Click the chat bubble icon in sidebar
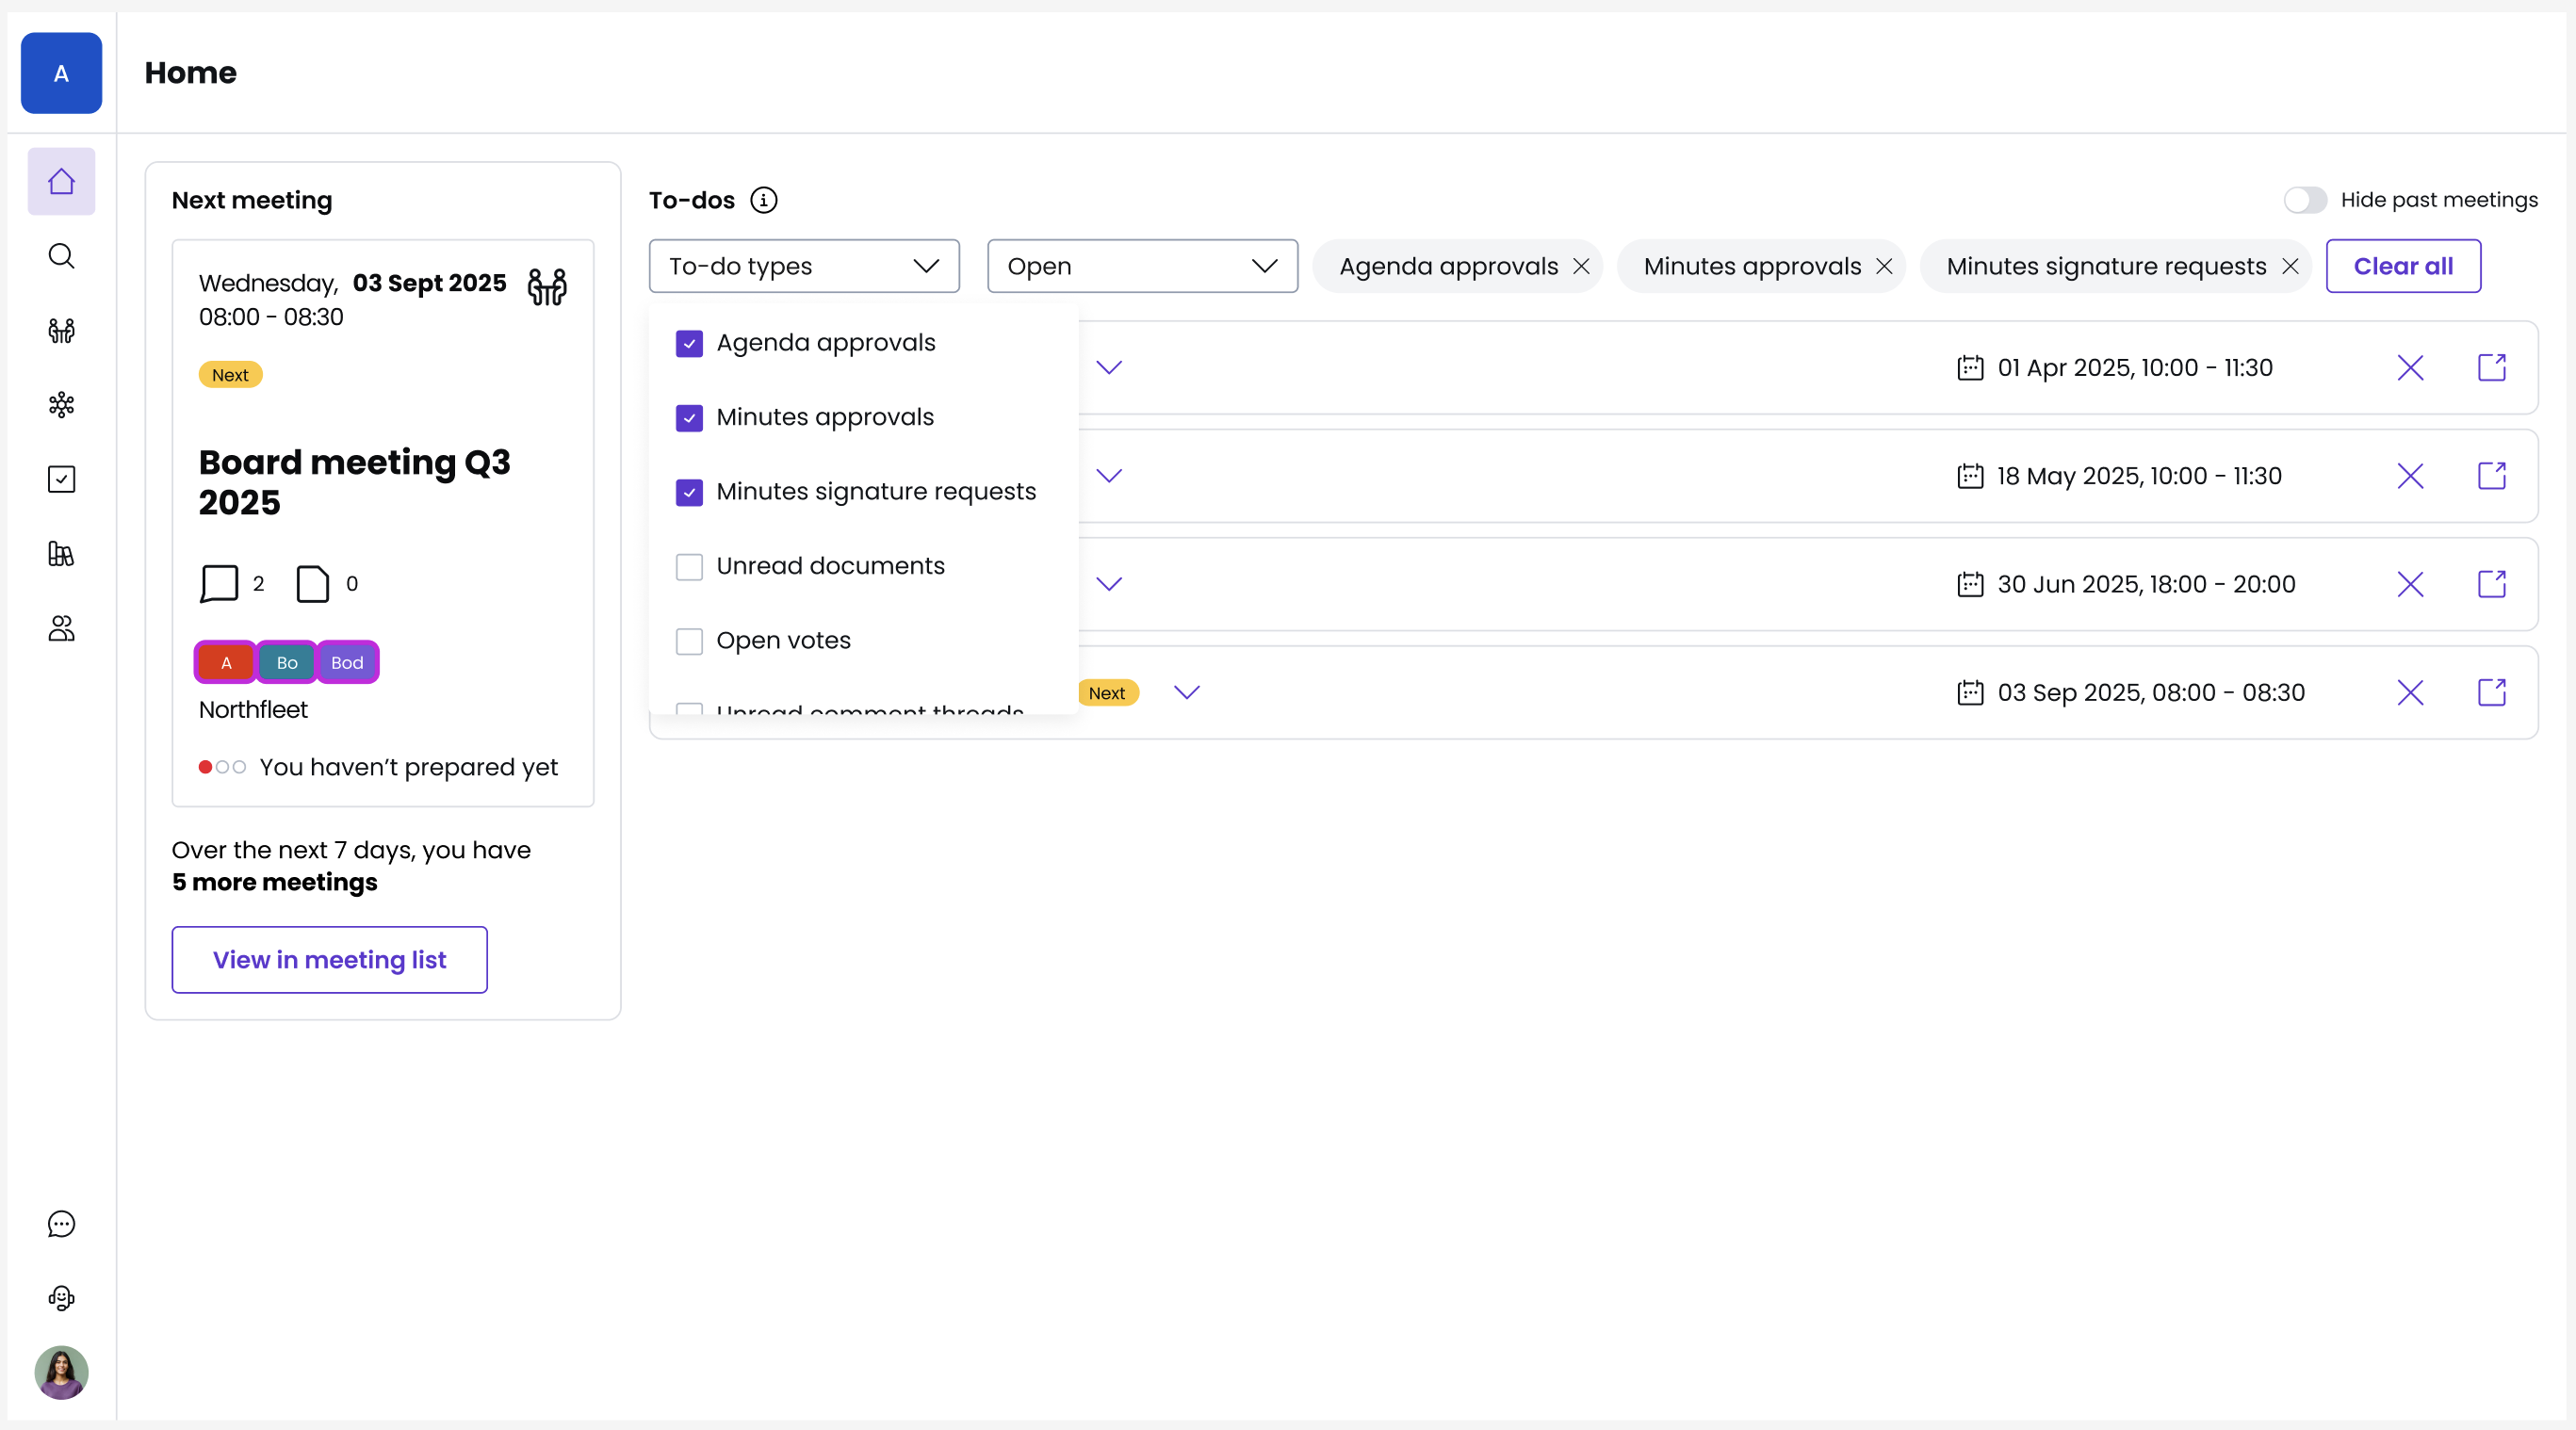 (x=61, y=1224)
